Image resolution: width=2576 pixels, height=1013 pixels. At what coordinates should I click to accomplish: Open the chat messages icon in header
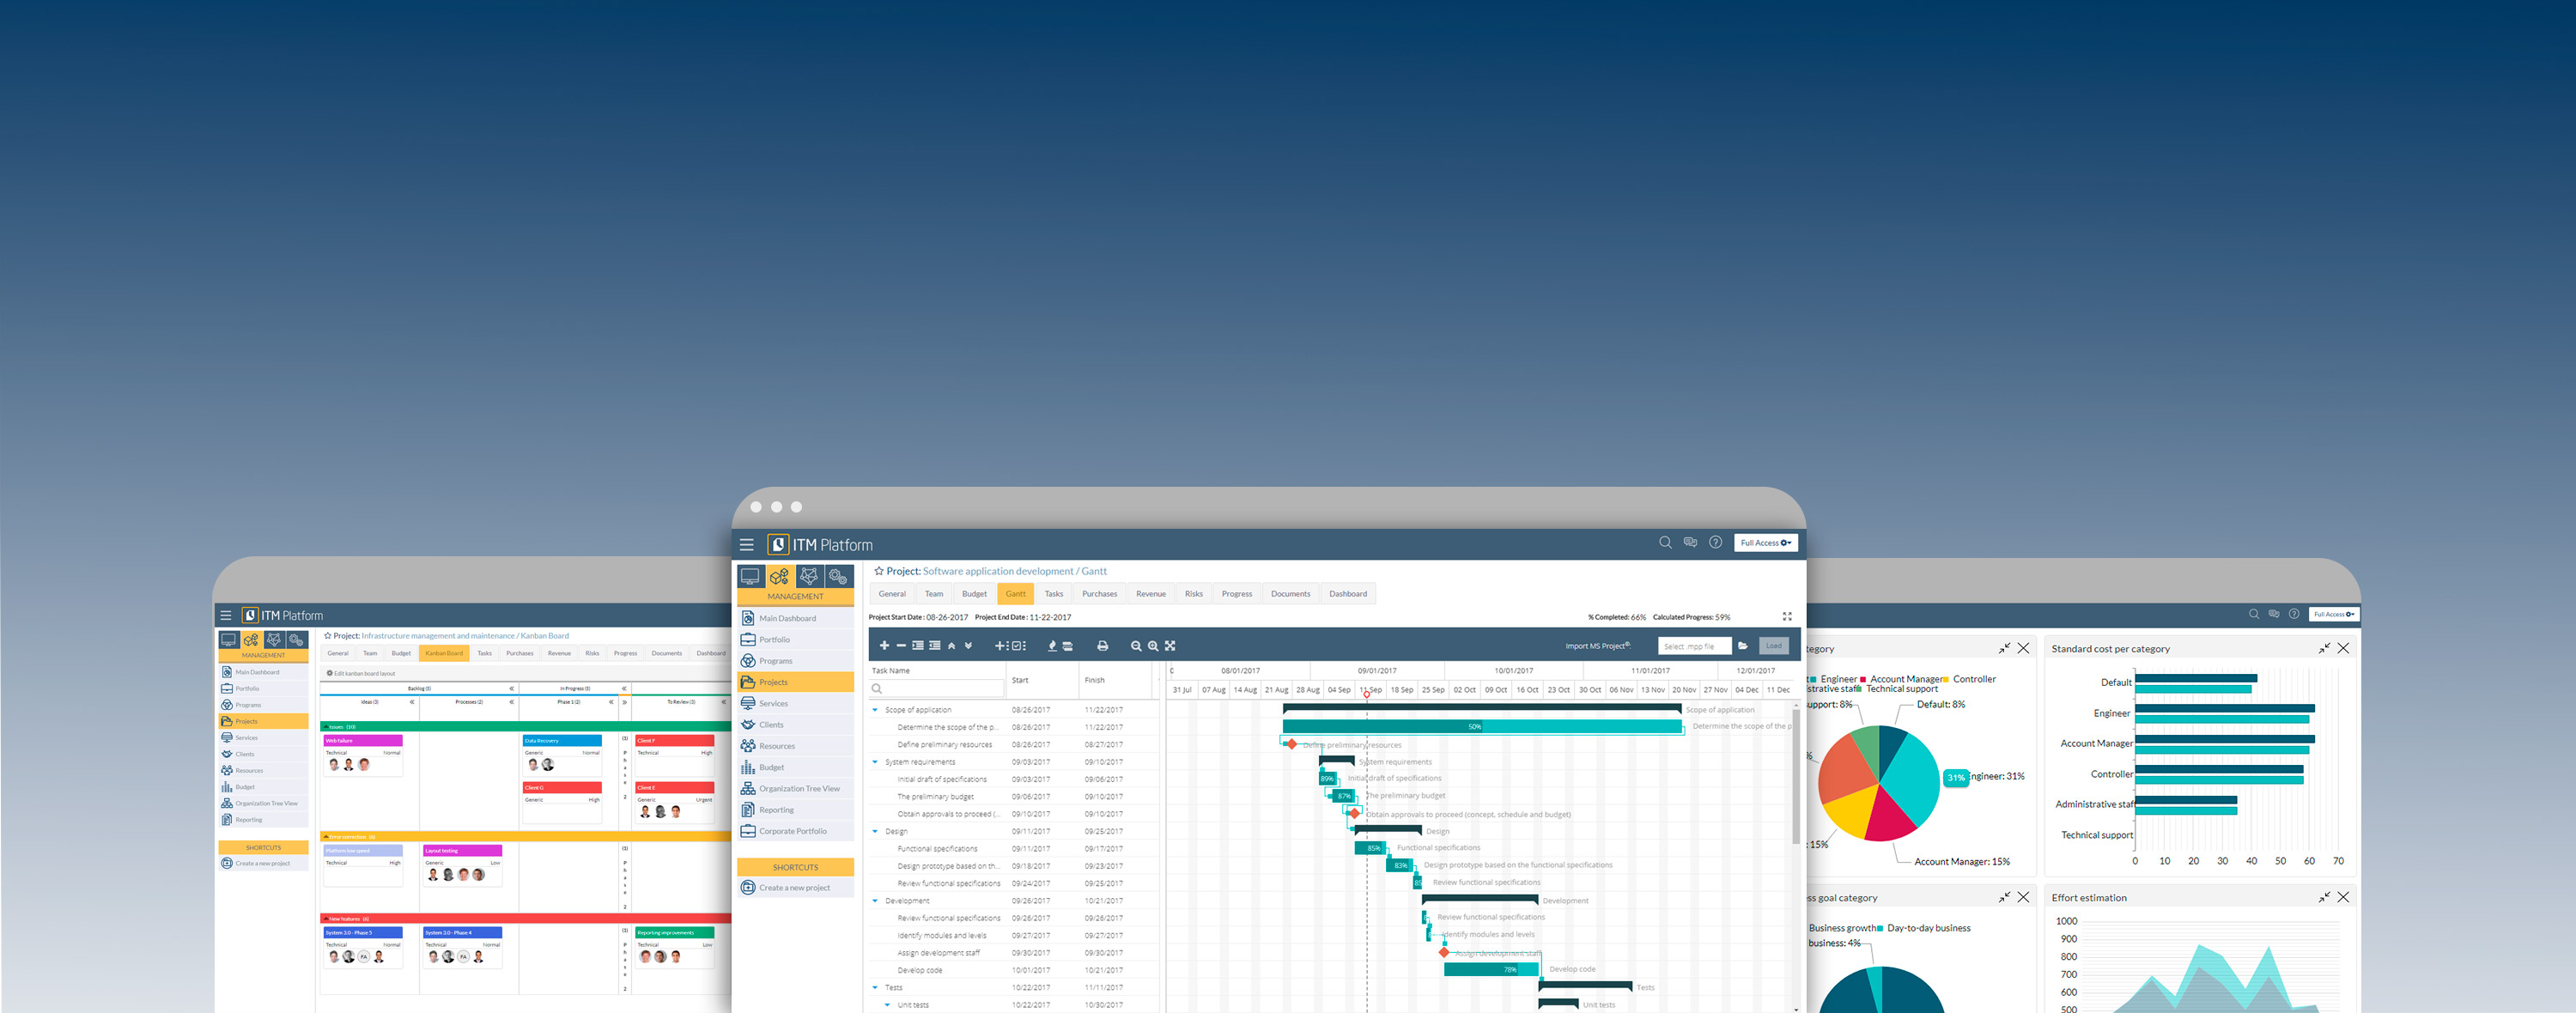(x=1690, y=543)
